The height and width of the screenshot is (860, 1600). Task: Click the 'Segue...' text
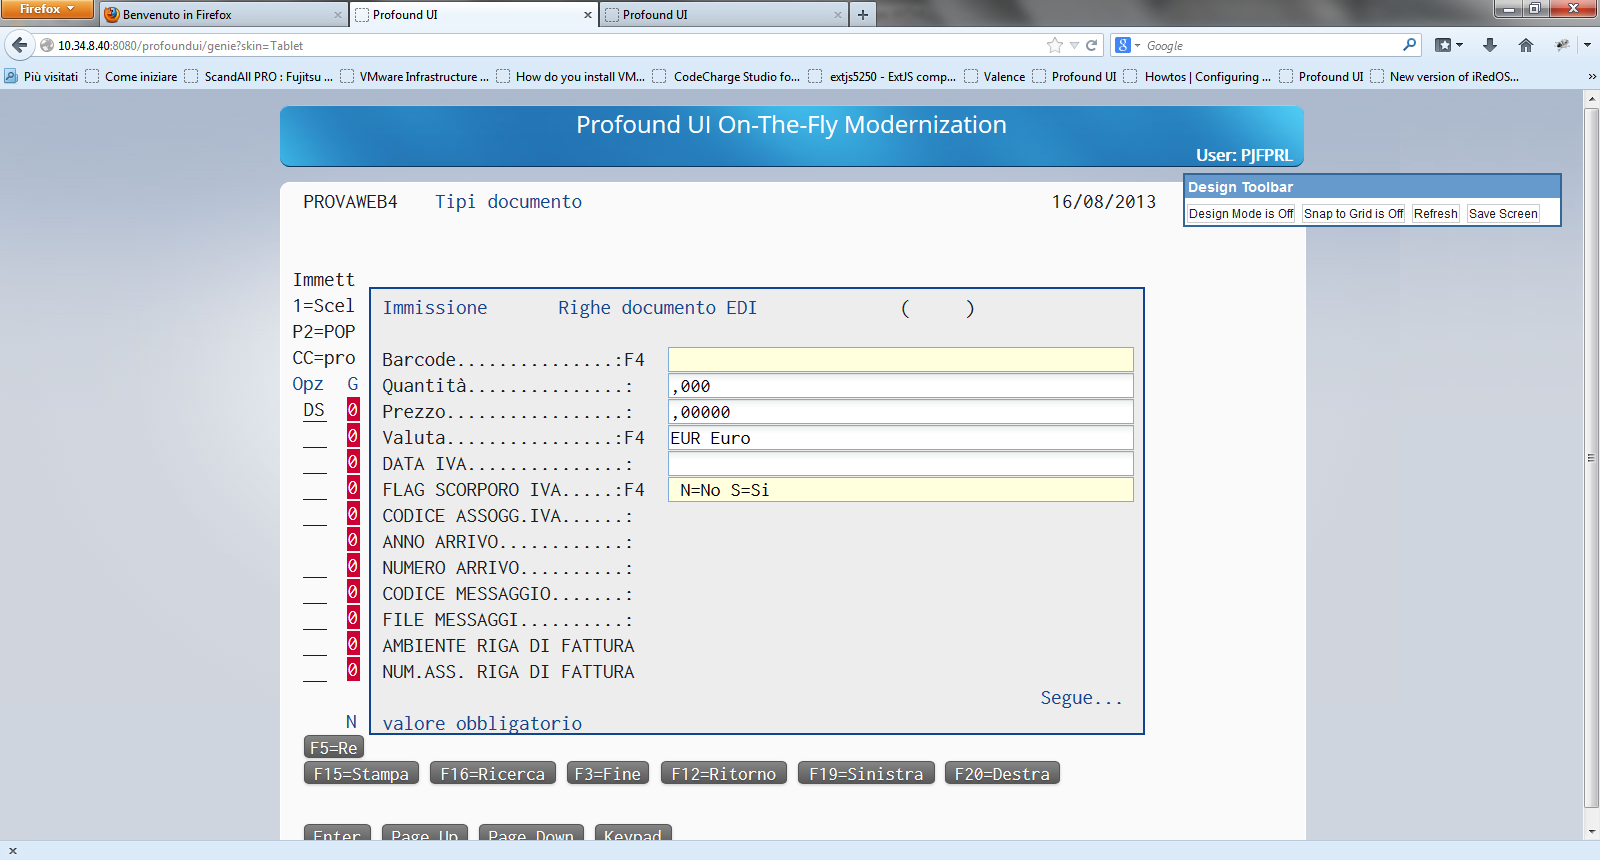pyautogui.click(x=1081, y=698)
